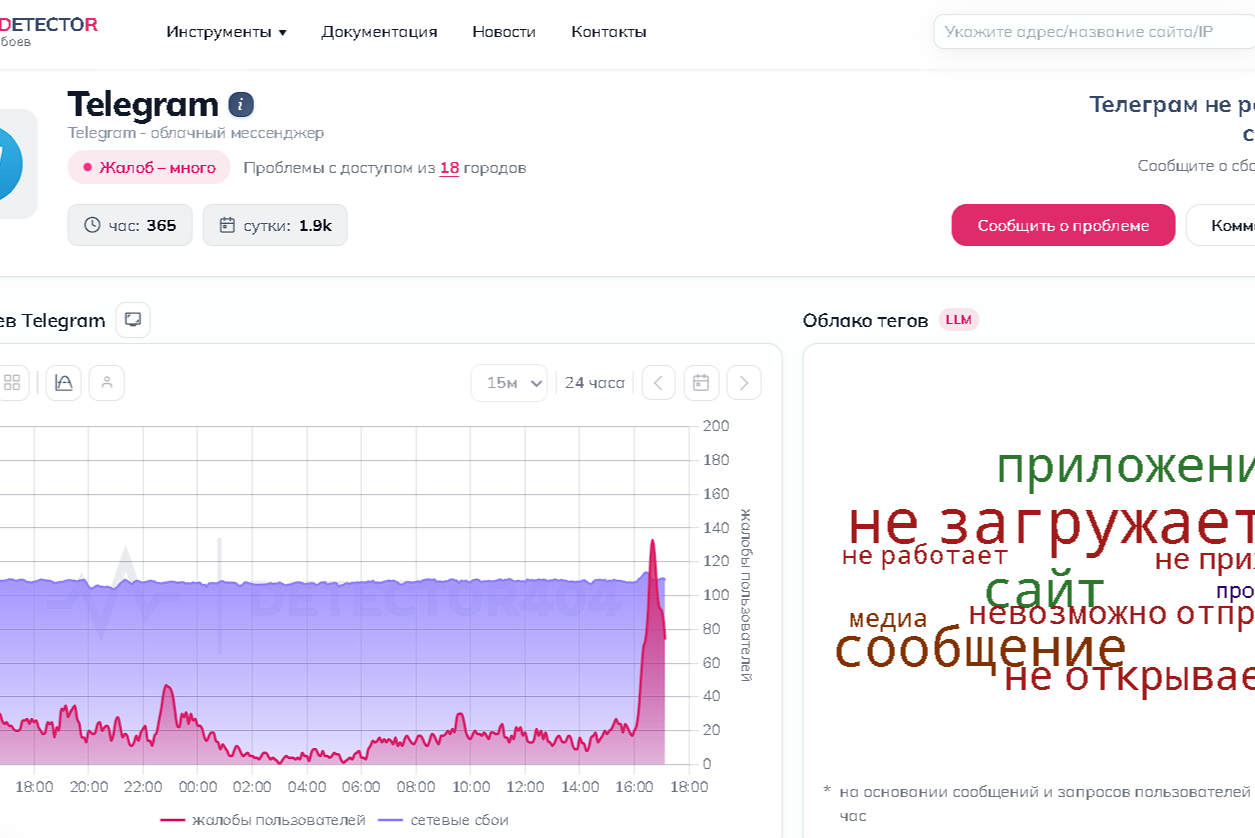This screenshot has height=838, width=1255.
Task: Click the complaints peak on the chart
Action: 653,542
